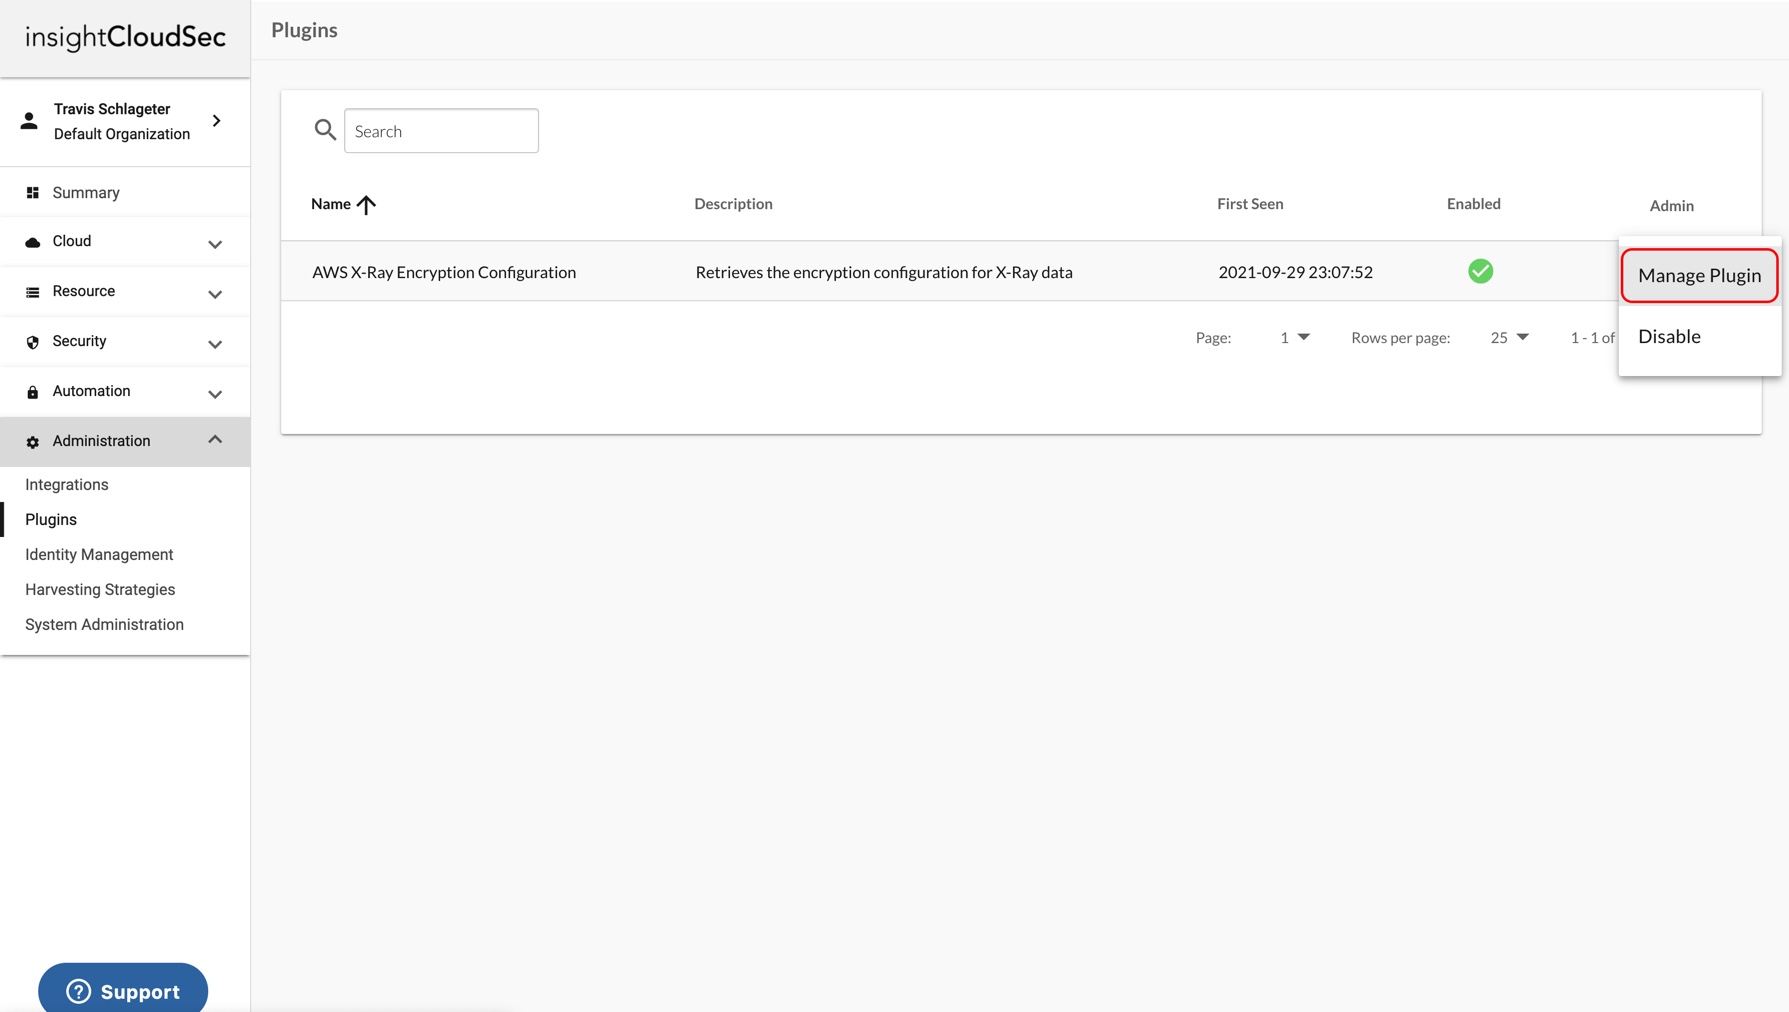Click the Cloud icon in sidebar
1789x1012 pixels.
(x=33, y=242)
